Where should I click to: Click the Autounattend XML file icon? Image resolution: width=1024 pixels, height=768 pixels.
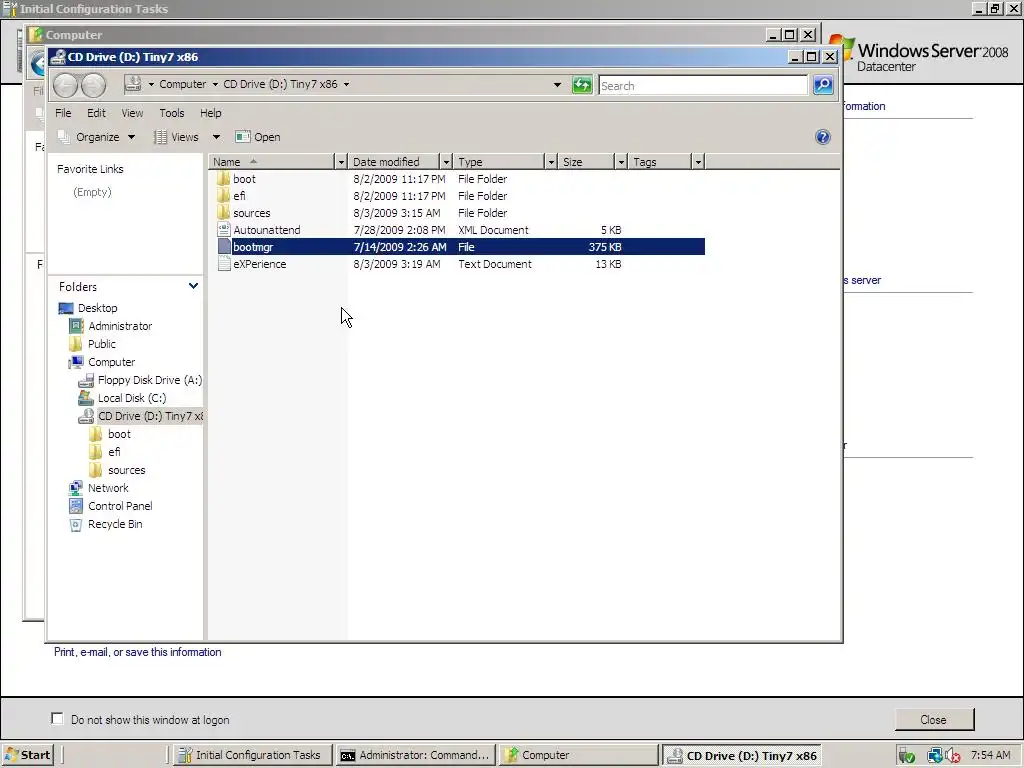(x=223, y=229)
